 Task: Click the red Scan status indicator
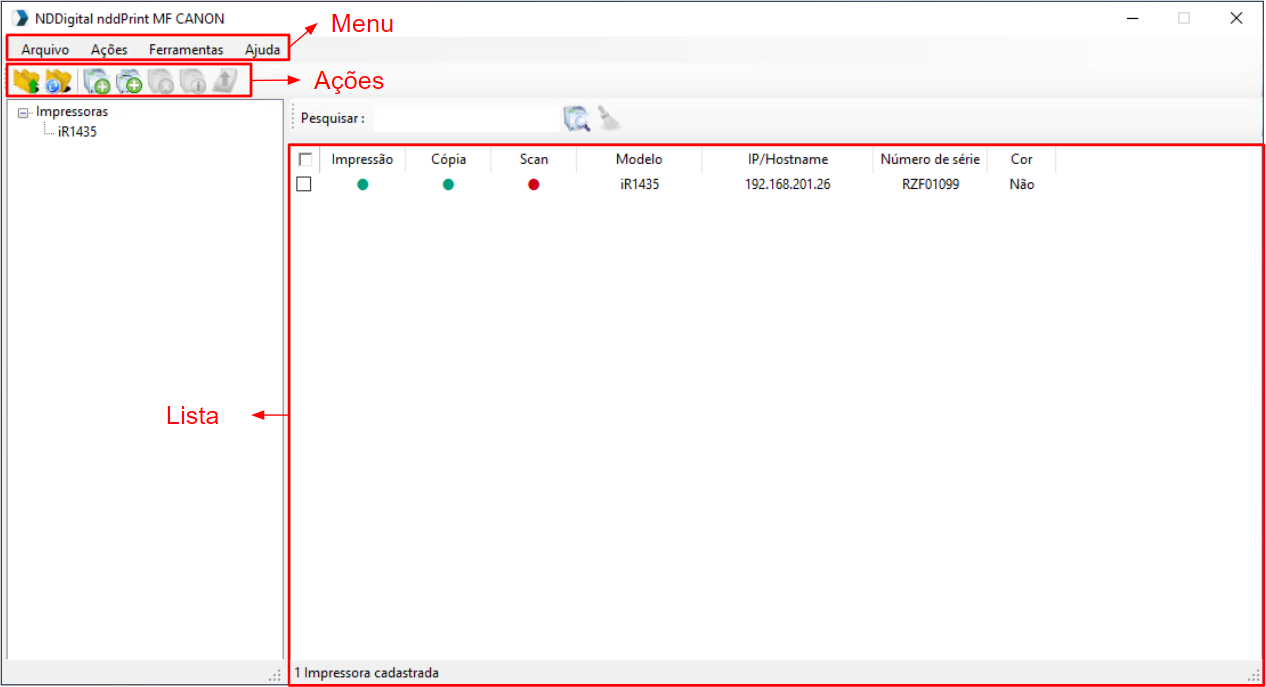pos(534,185)
